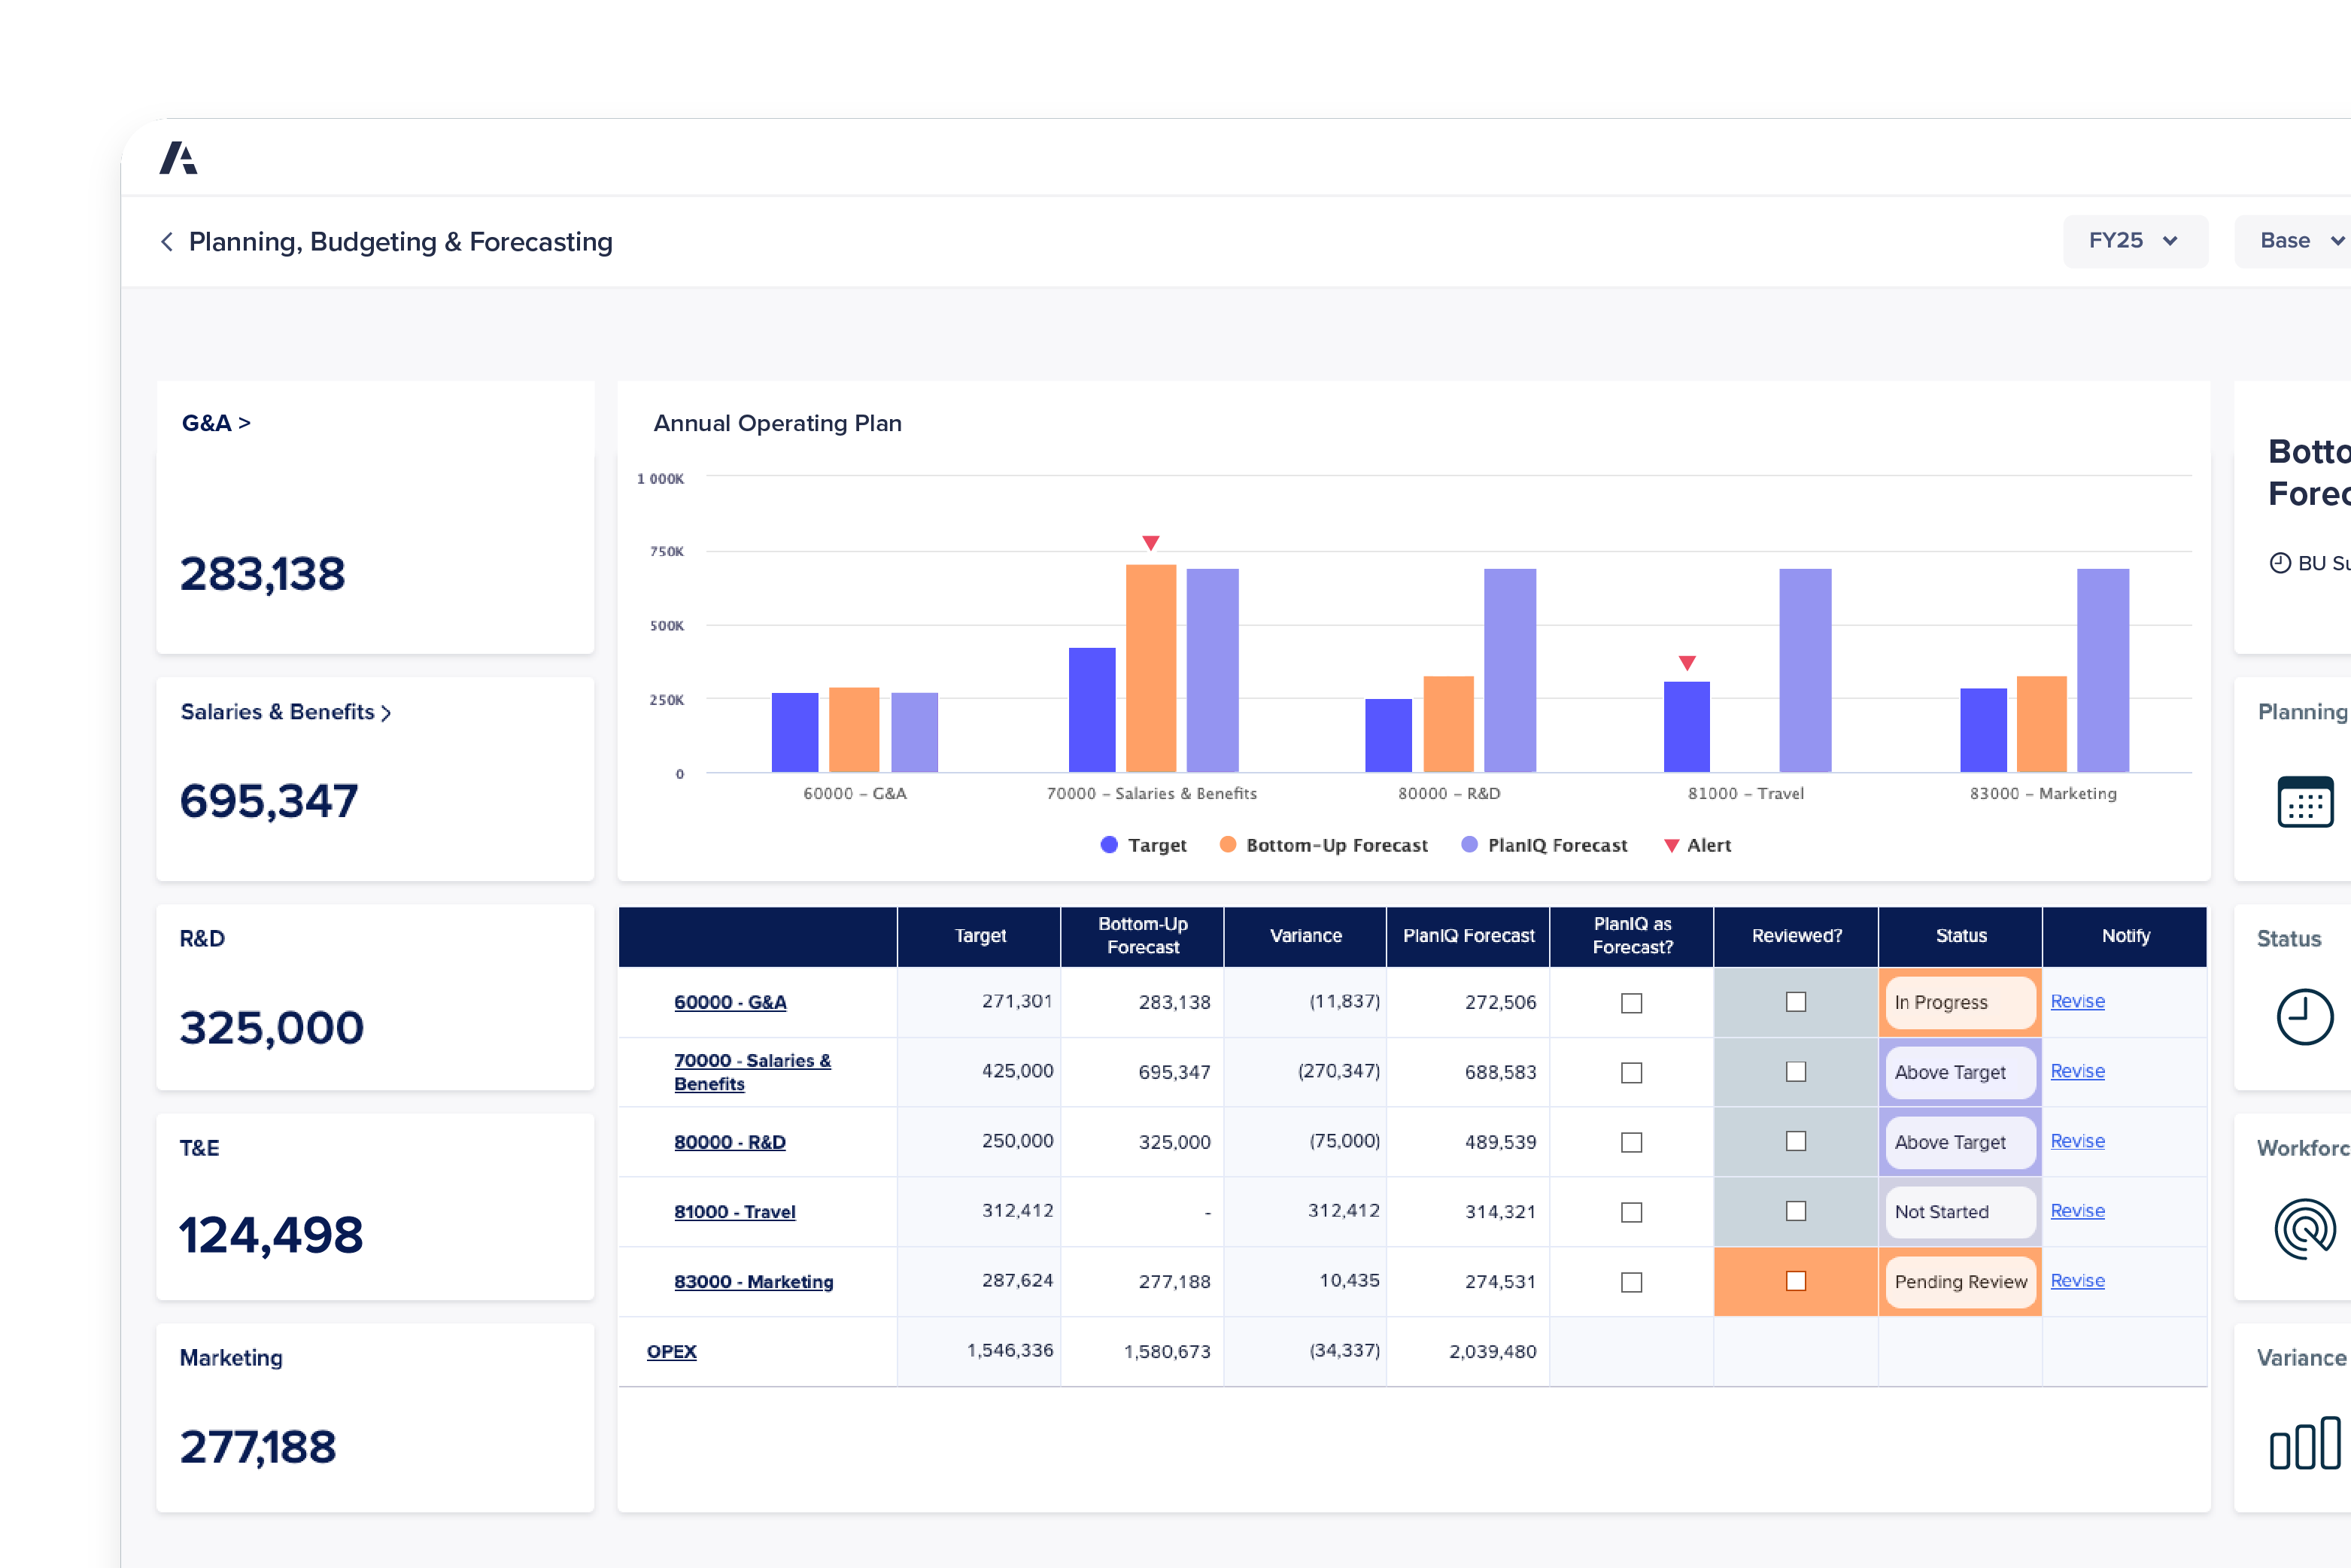
Task: Click the OPEX PlanIQ Forecast value 2,039,480
Action: tap(1492, 1352)
